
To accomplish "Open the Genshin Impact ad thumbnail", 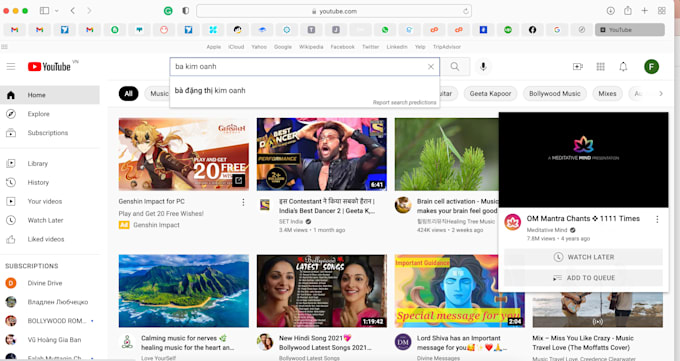I will point(184,154).
